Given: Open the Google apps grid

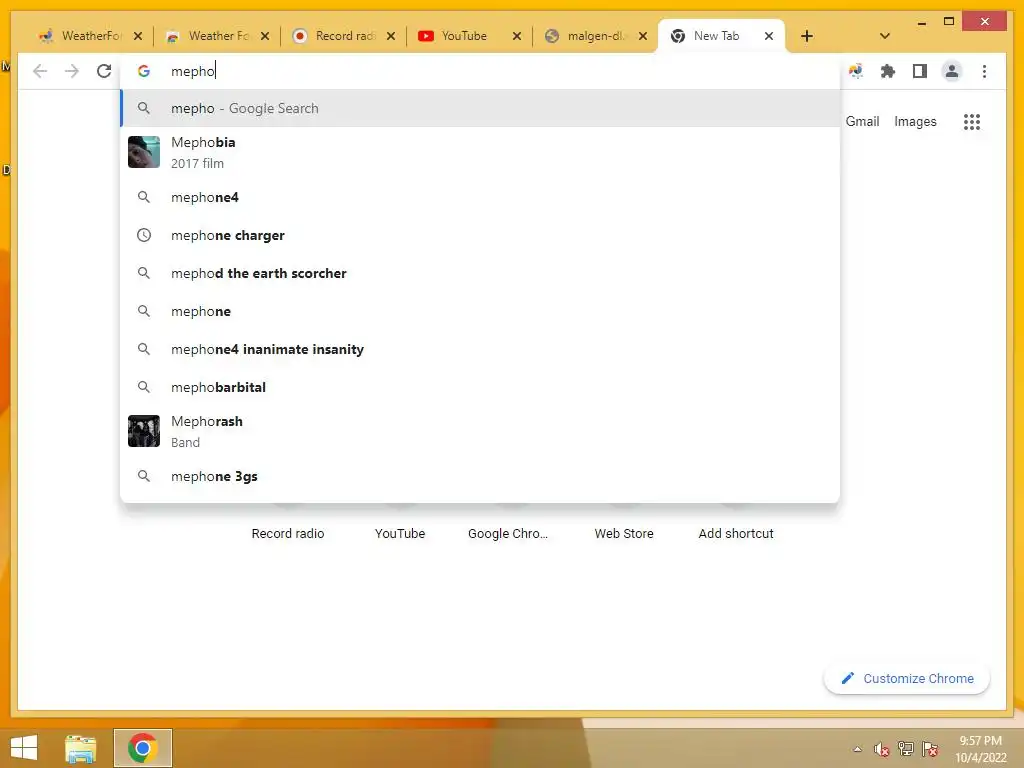Looking at the screenshot, I should click(x=972, y=121).
